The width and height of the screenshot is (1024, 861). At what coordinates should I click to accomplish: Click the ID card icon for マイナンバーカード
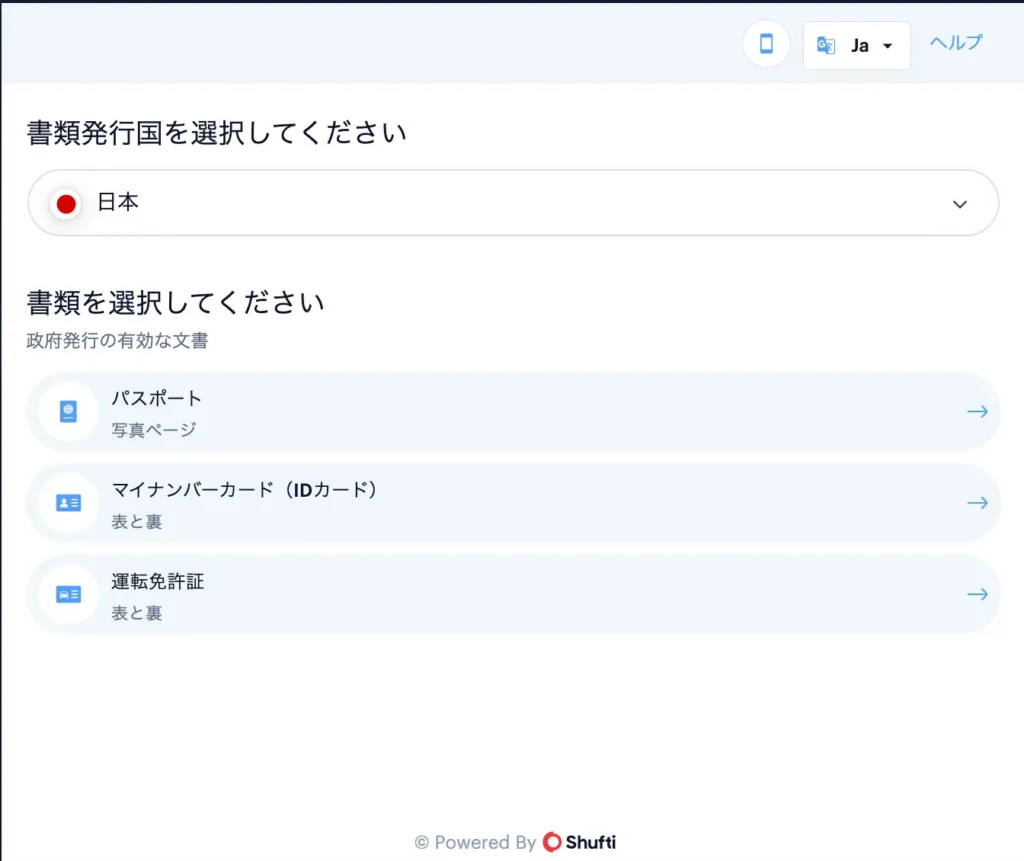pos(66,502)
